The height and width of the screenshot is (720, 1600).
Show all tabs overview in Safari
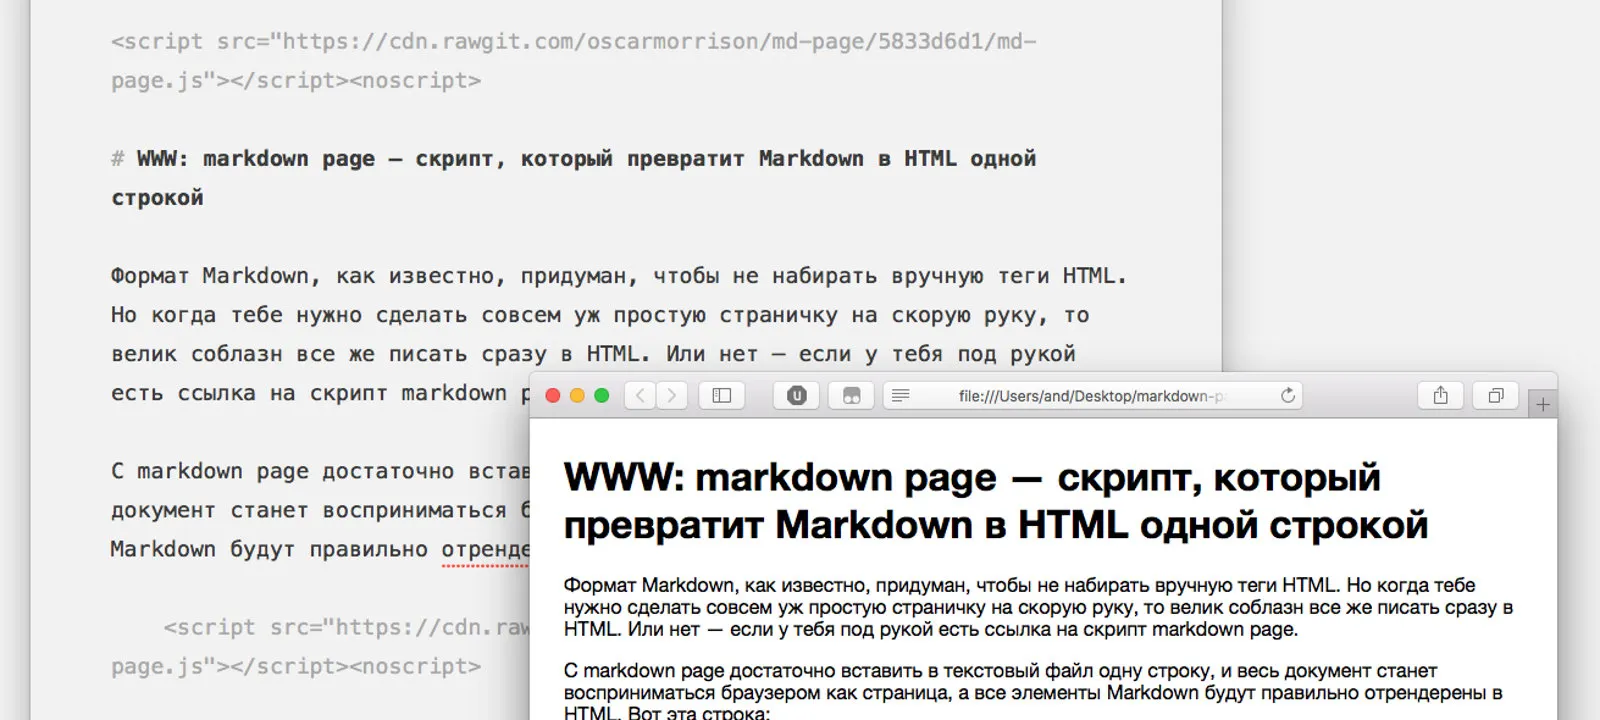coord(1496,395)
